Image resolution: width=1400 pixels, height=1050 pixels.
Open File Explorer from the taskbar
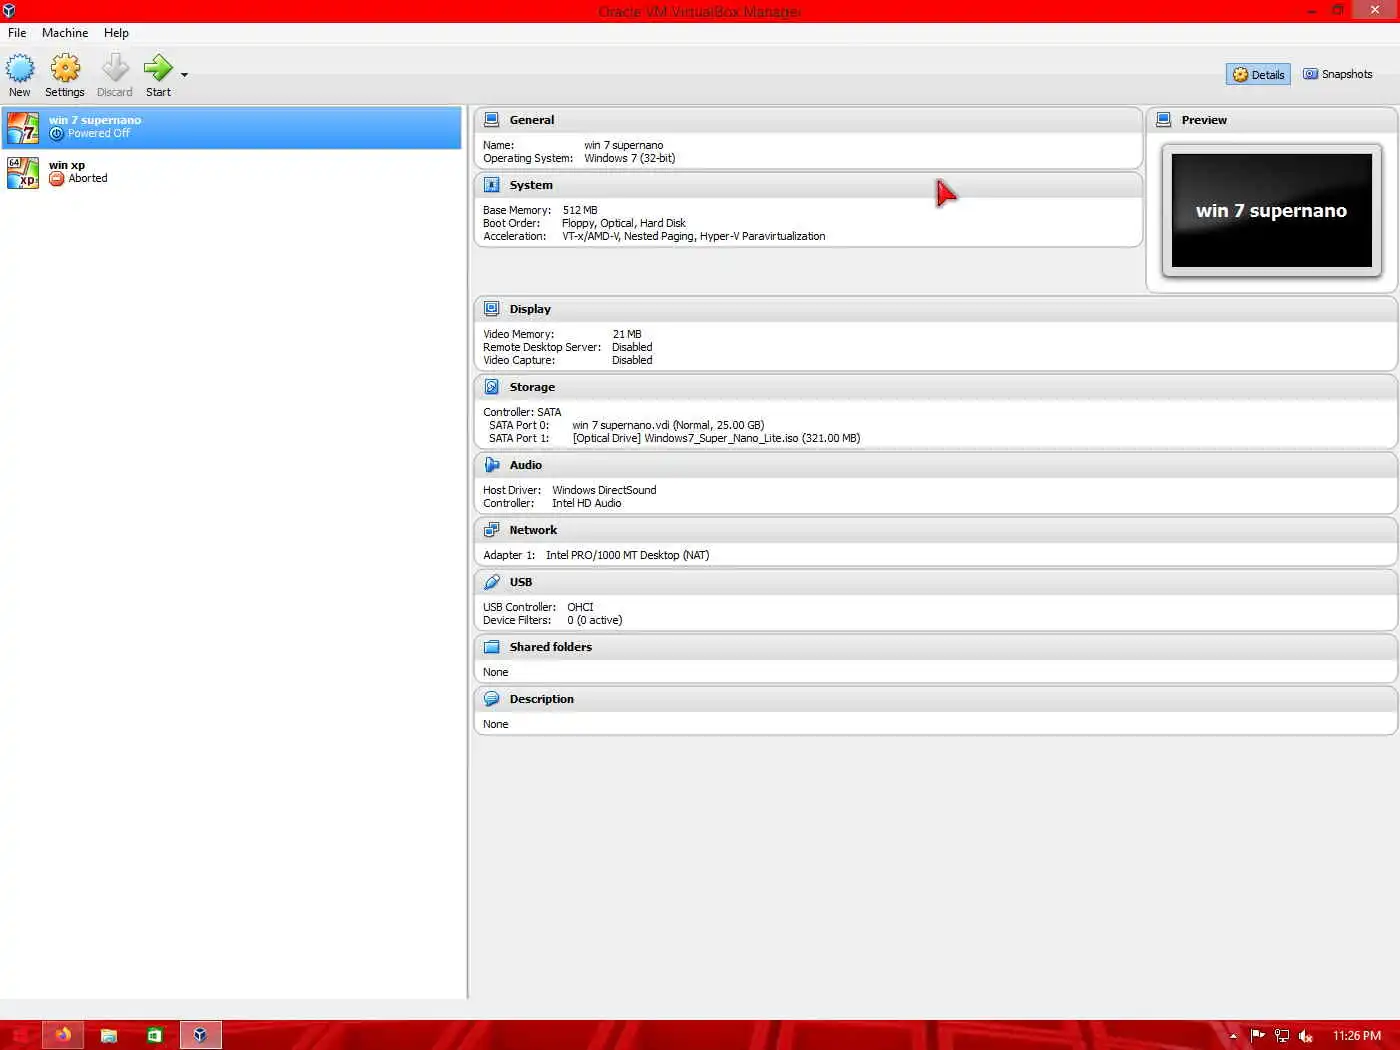pyautogui.click(x=109, y=1035)
